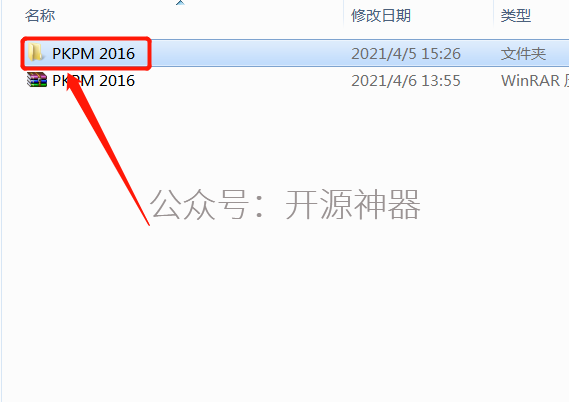This screenshot has width=569, height=402.
Task: Click blank space in the highlighted folder row
Action: pyautogui.click(x=247, y=54)
